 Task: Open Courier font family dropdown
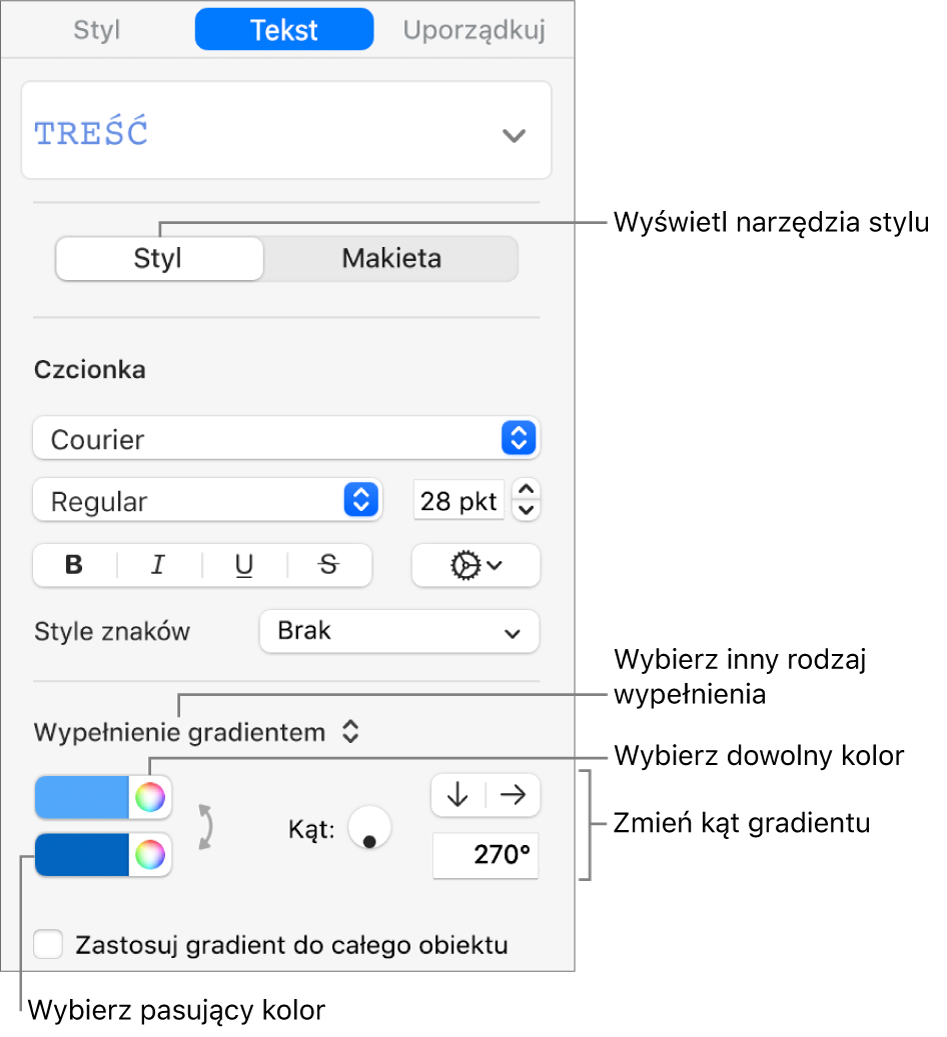[286, 438]
